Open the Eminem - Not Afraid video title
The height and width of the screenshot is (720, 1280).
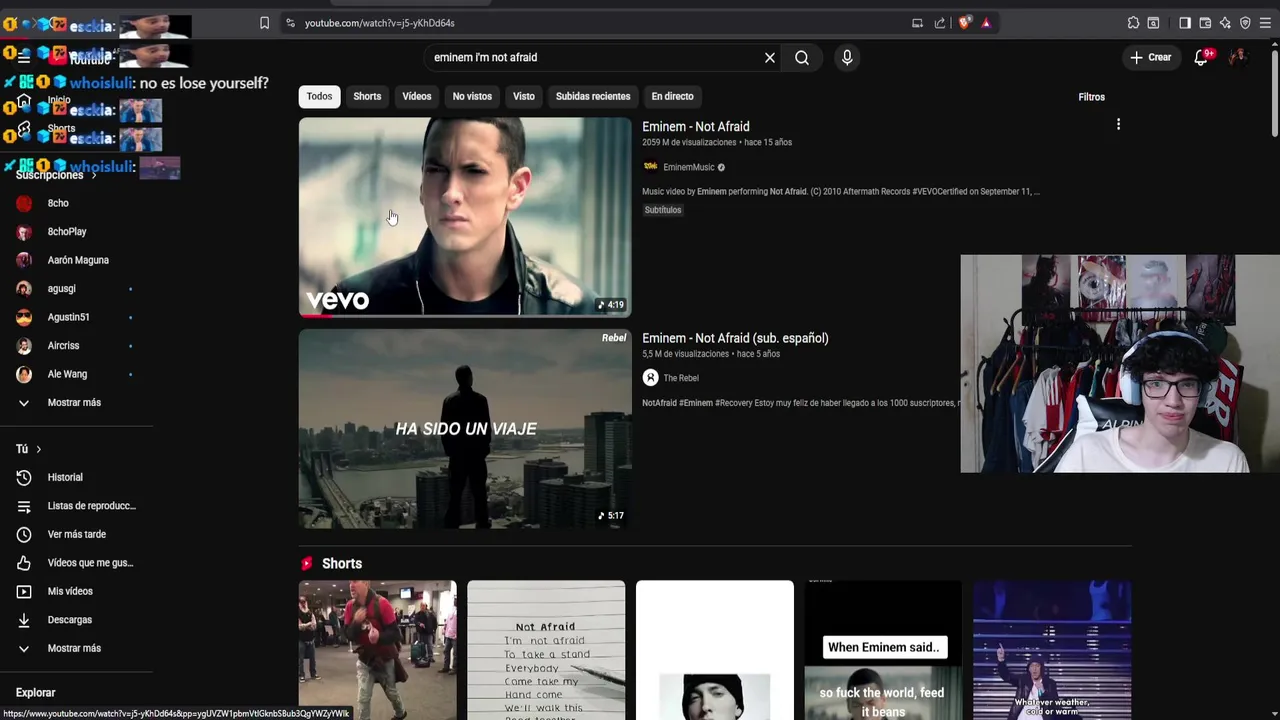pyautogui.click(x=696, y=127)
